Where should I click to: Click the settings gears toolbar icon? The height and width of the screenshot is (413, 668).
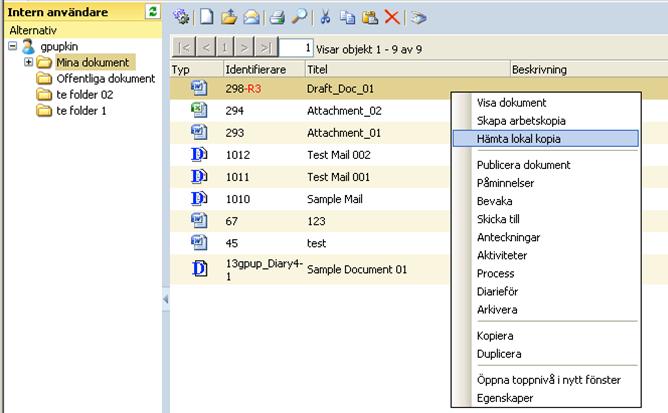(181, 17)
